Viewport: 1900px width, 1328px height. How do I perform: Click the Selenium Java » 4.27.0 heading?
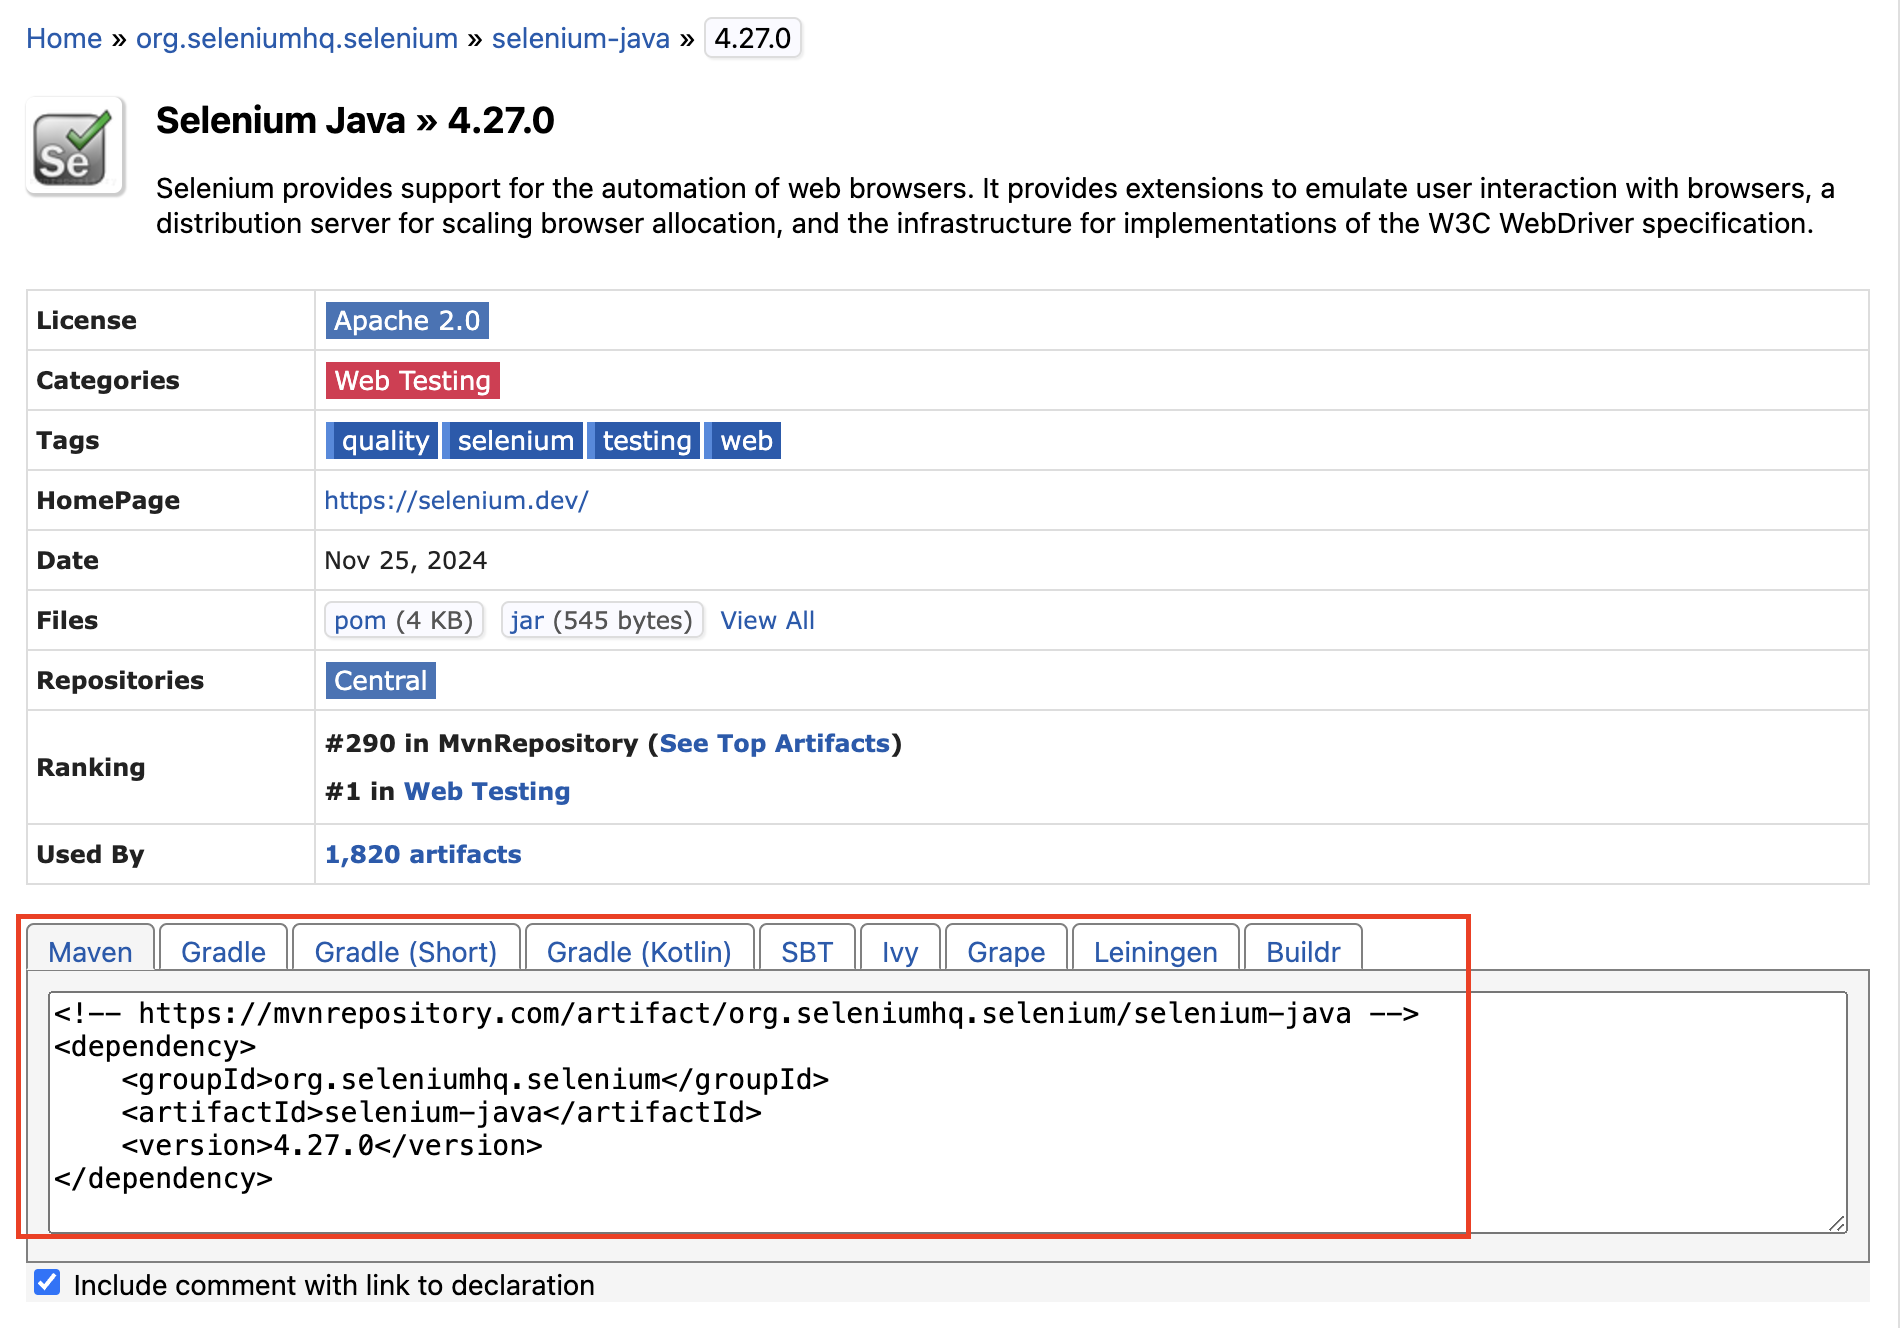[x=355, y=120]
